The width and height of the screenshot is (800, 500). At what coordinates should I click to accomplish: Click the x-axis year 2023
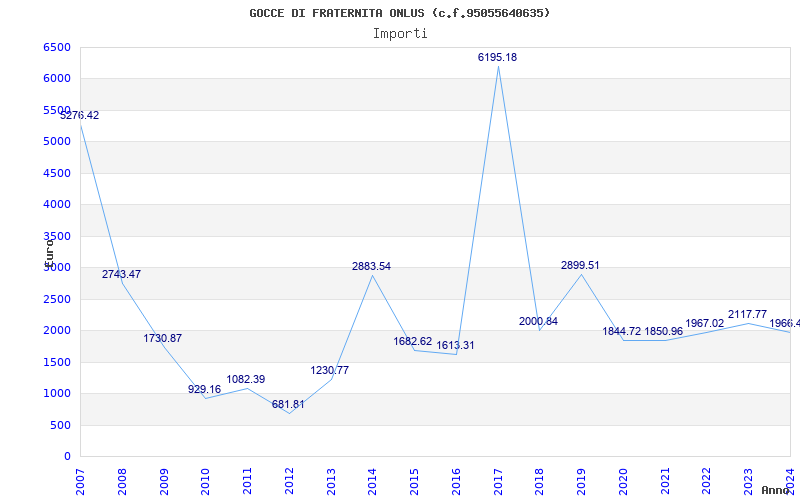[x=748, y=482]
